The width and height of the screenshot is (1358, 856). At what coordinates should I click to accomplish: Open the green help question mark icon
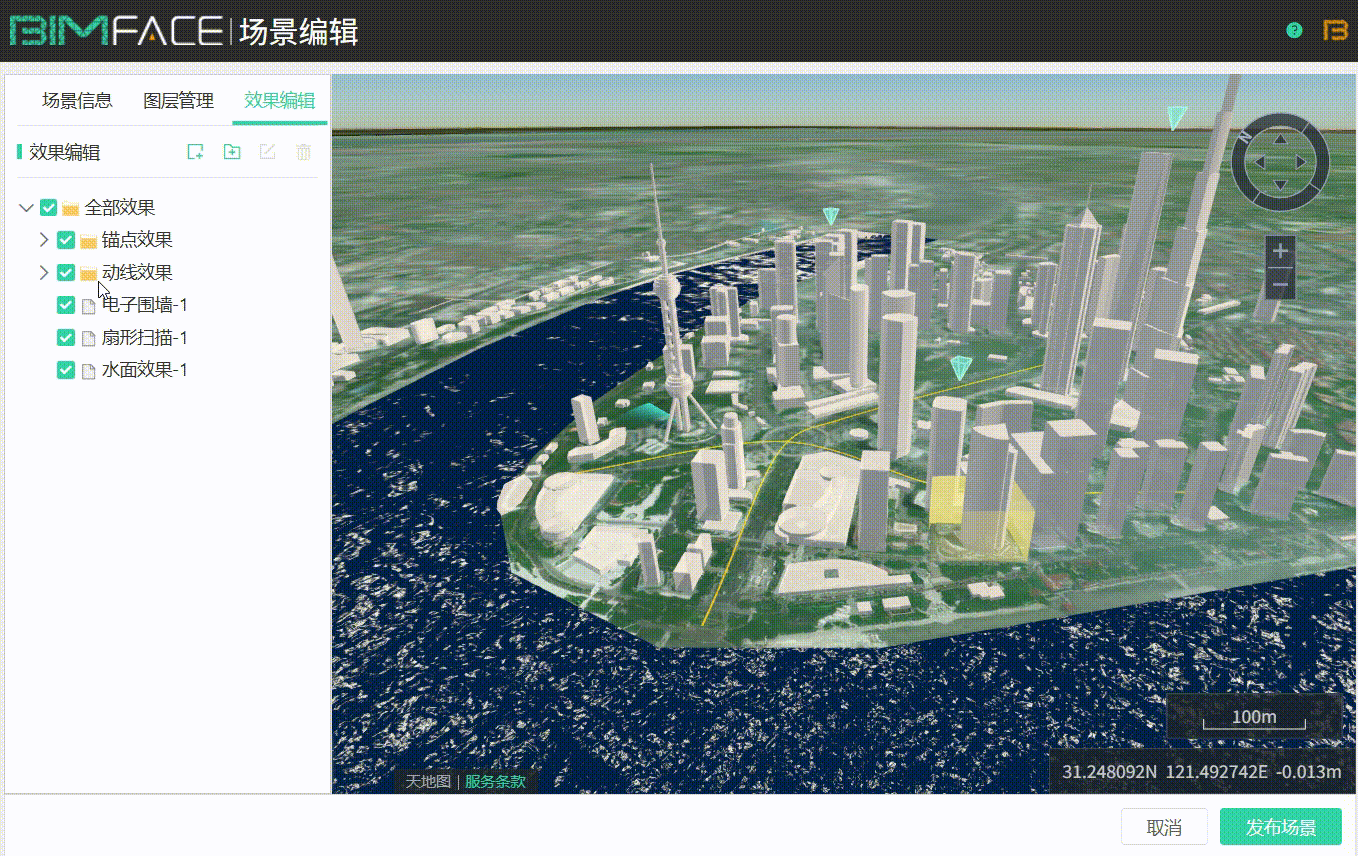[x=1294, y=31]
